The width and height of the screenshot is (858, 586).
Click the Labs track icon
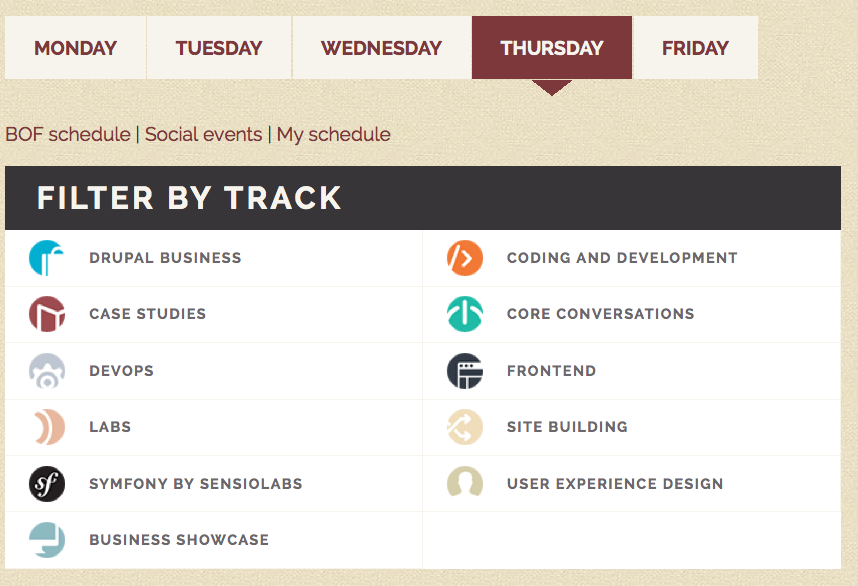(x=47, y=427)
